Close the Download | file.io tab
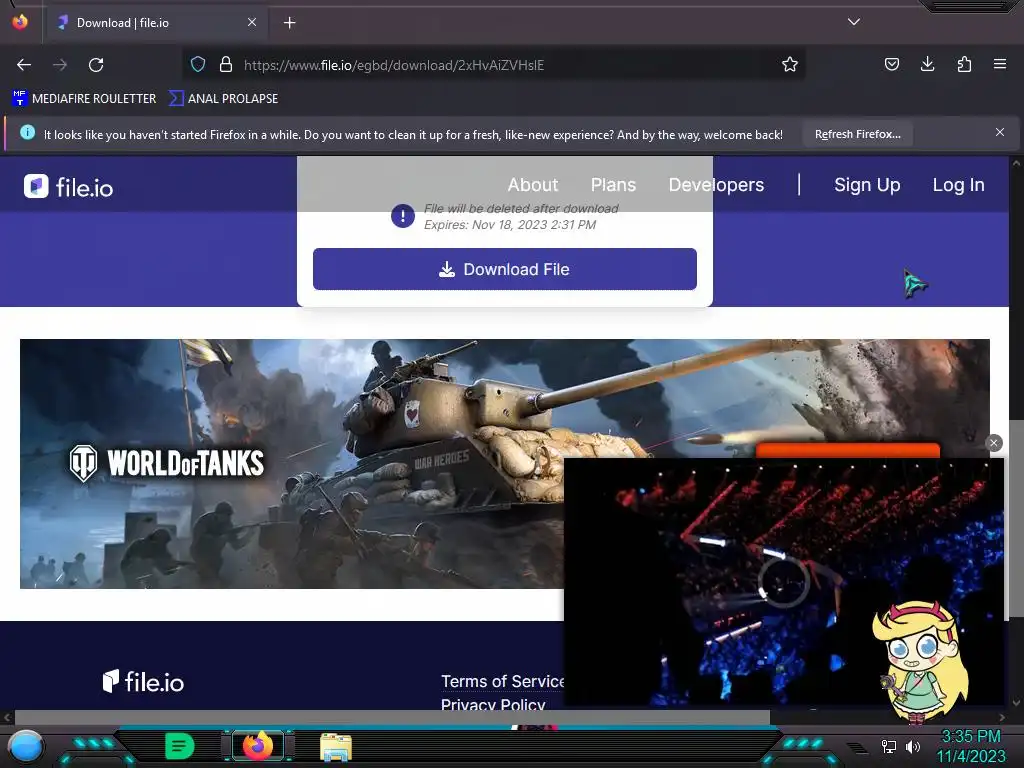The width and height of the screenshot is (1024, 768). pos(252,22)
